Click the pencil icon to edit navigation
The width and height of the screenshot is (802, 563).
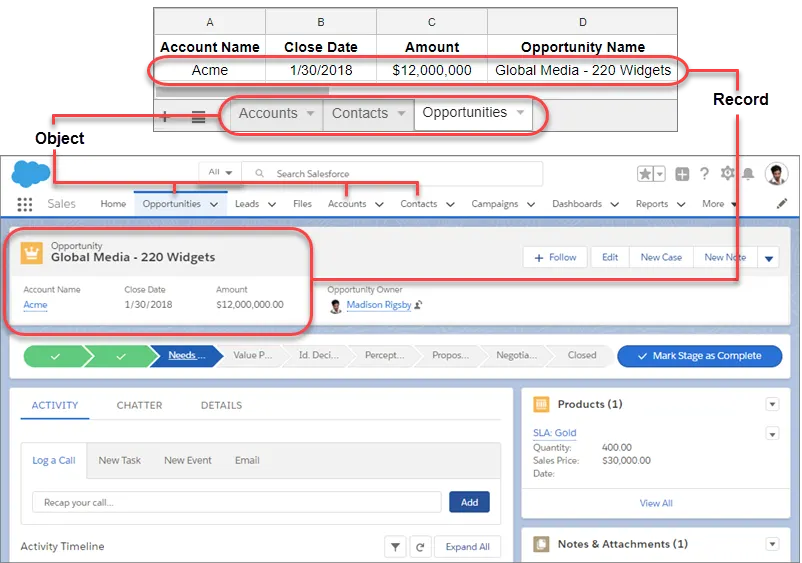coord(782,204)
